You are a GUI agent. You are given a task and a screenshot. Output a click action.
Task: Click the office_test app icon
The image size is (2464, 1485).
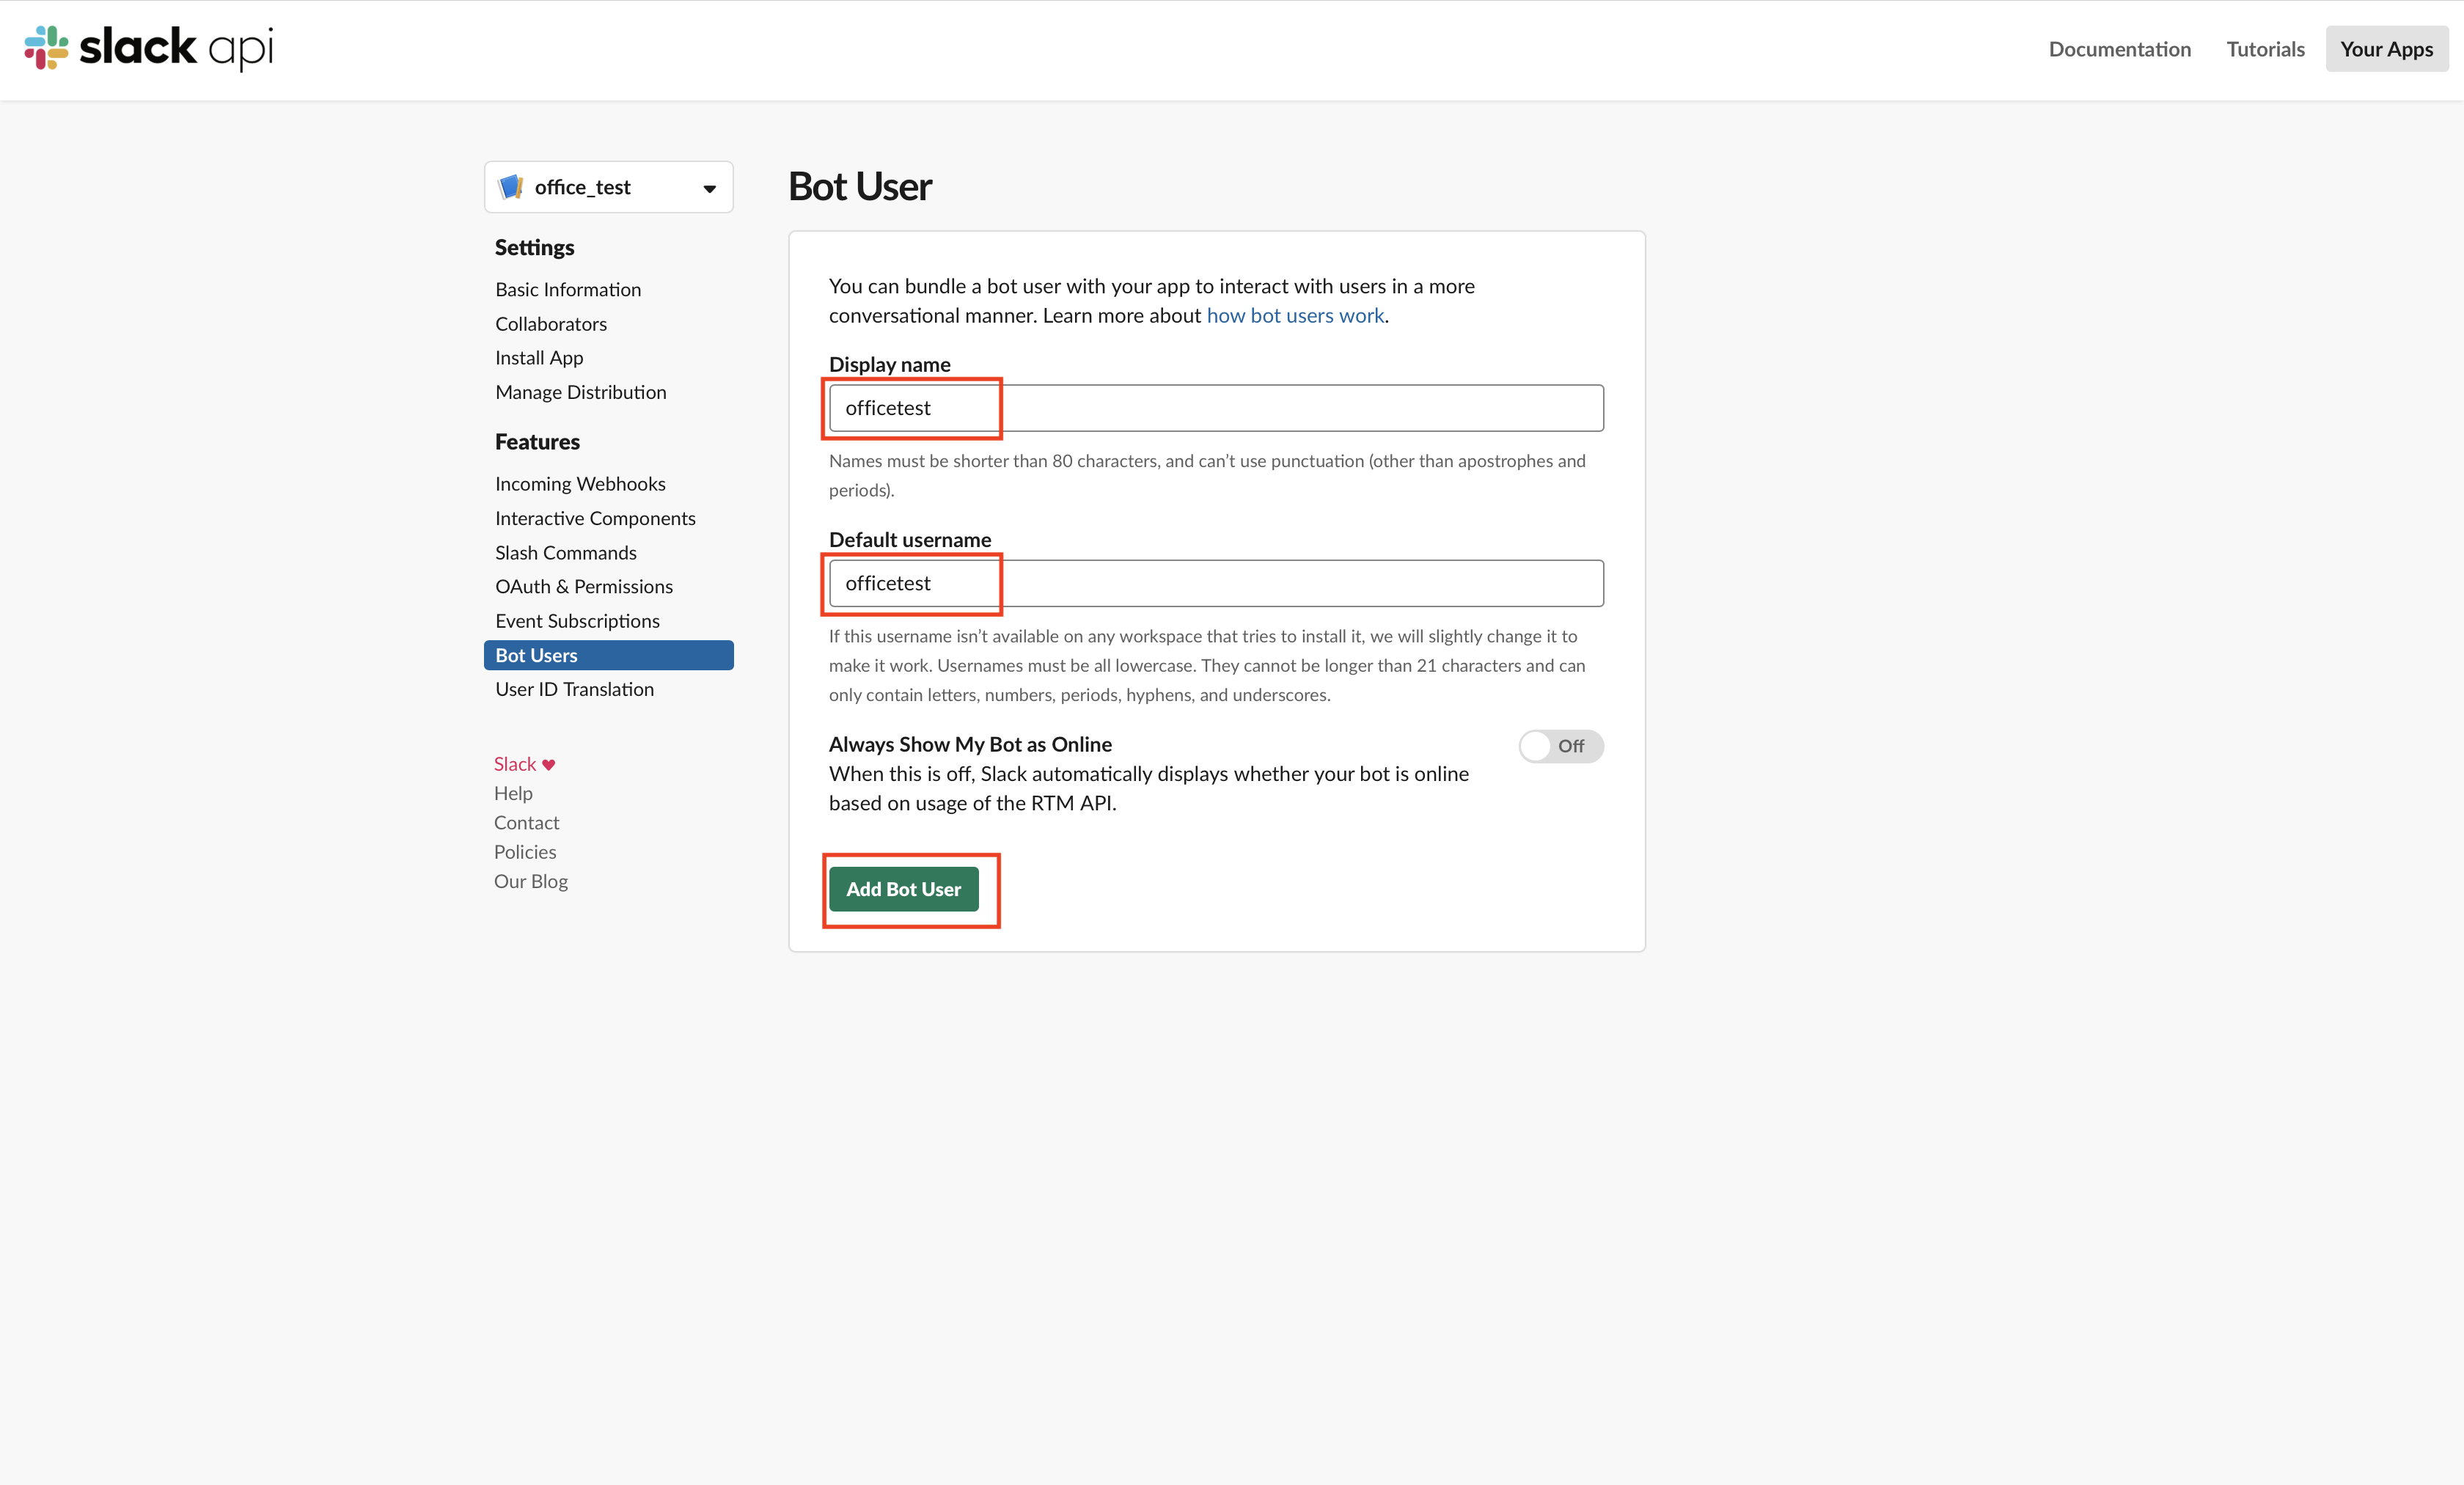pyautogui.click(x=511, y=187)
